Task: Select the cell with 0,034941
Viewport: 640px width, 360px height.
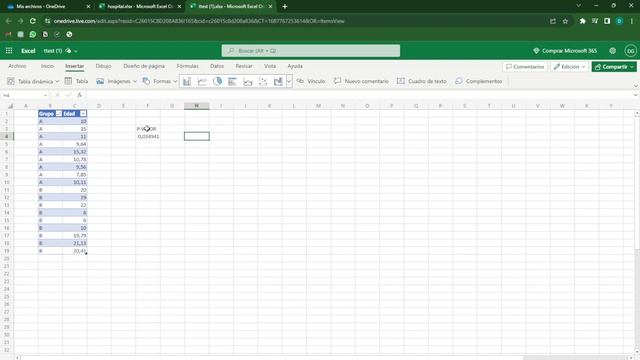Action: (147, 136)
